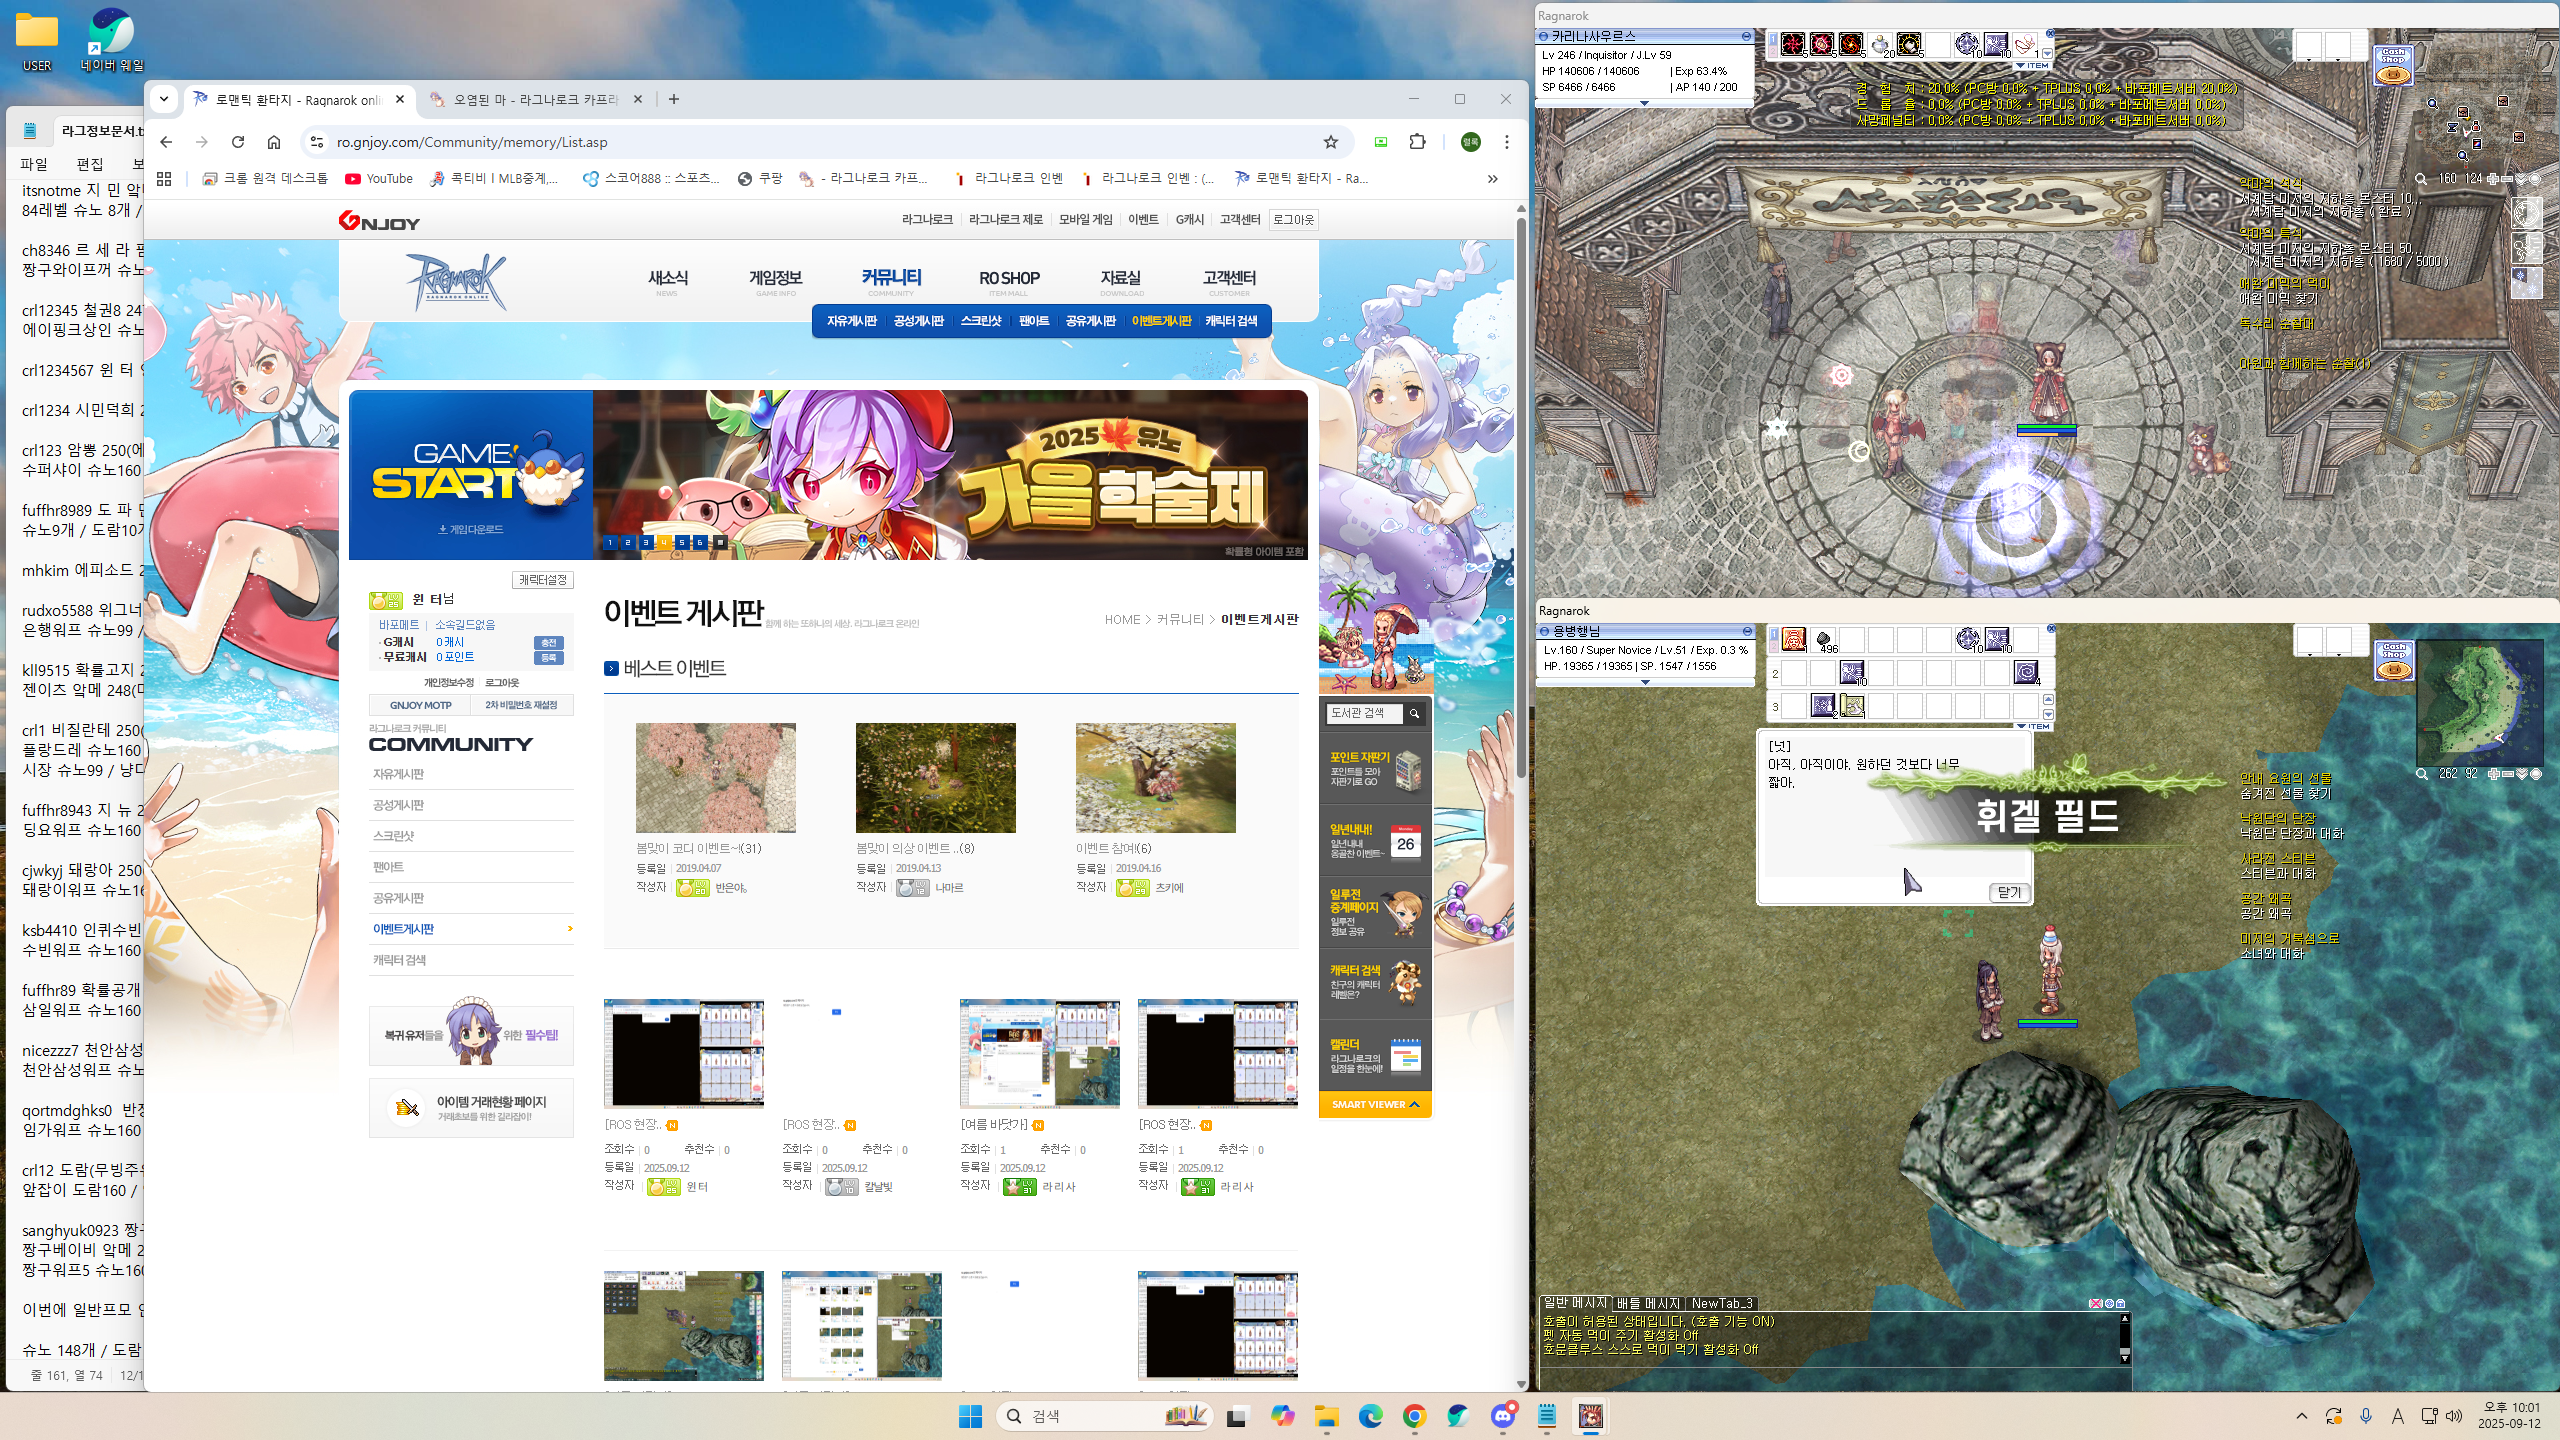Use stone item 496 in 용병행님 hotbar
The image size is (2560, 1440).
1823,640
